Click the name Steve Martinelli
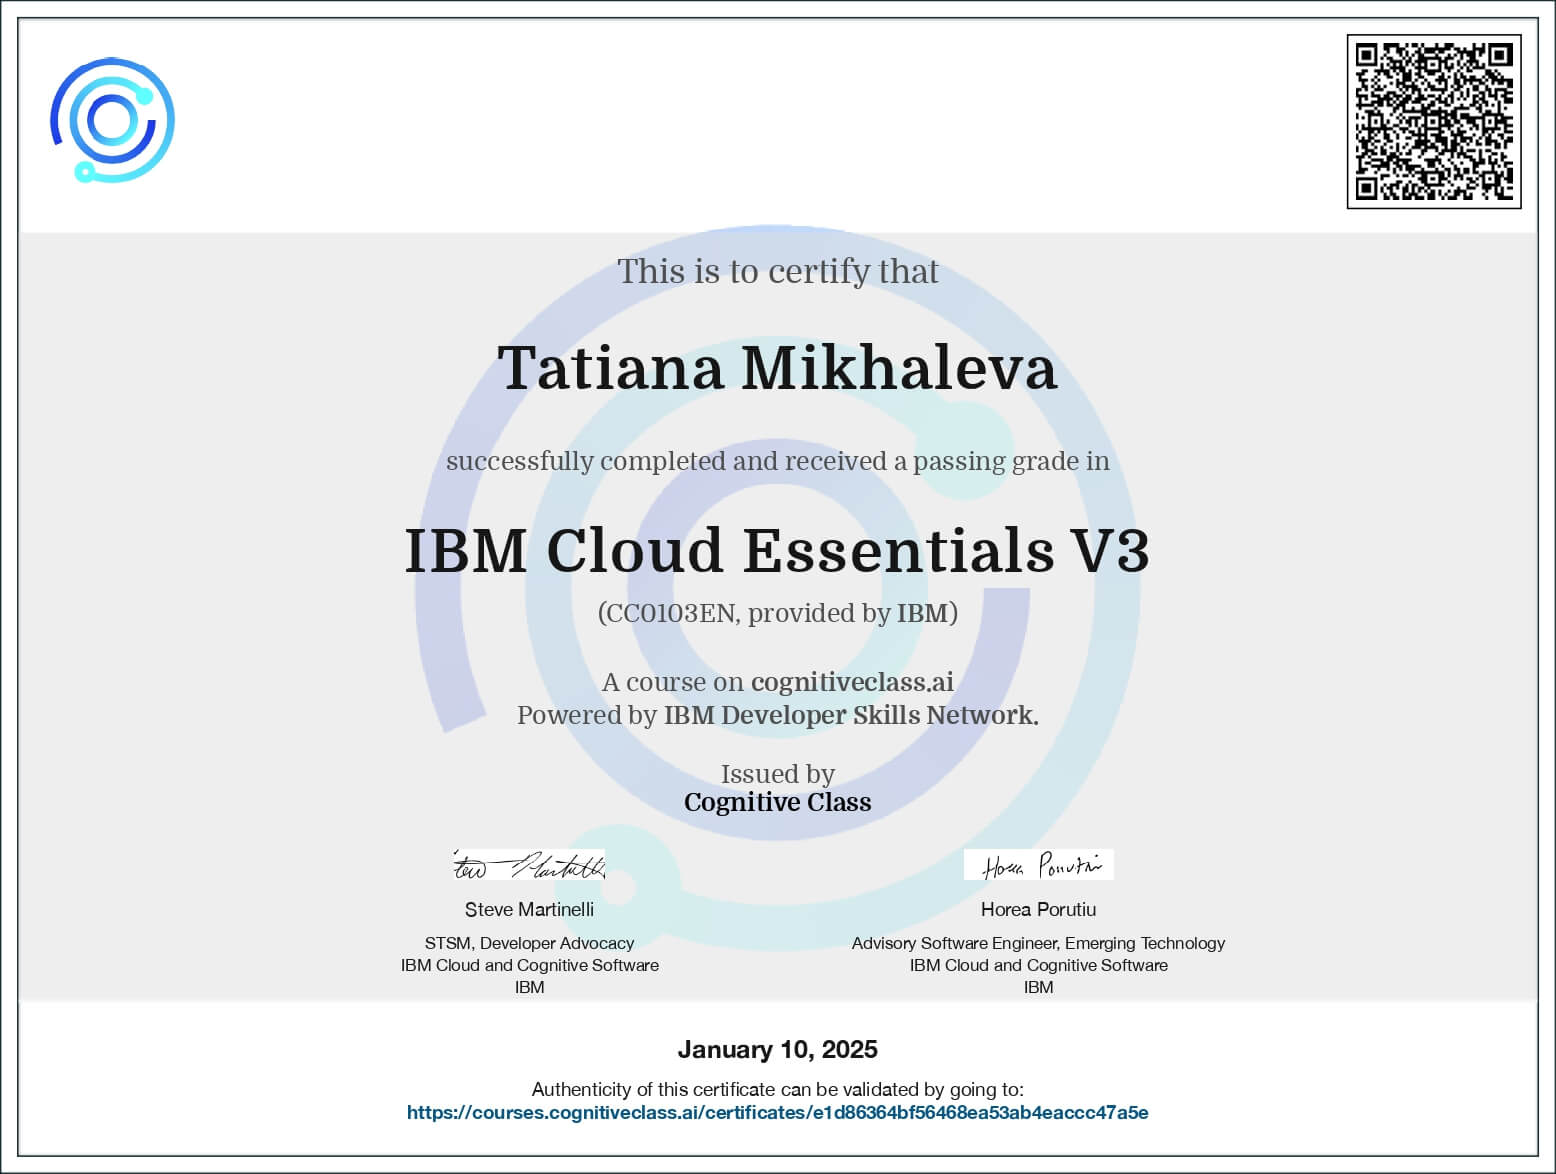This screenshot has width=1556, height=1174. 529,909
